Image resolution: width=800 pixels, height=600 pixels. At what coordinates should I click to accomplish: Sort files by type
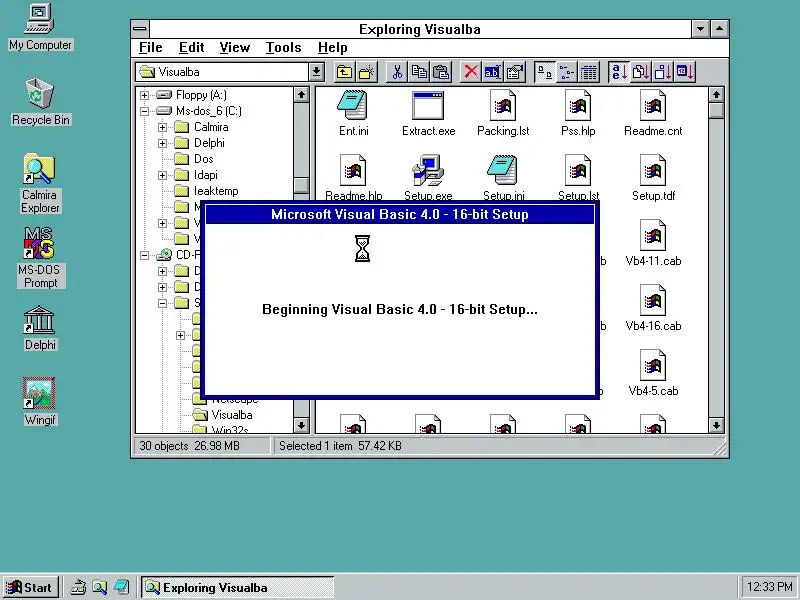640,72
